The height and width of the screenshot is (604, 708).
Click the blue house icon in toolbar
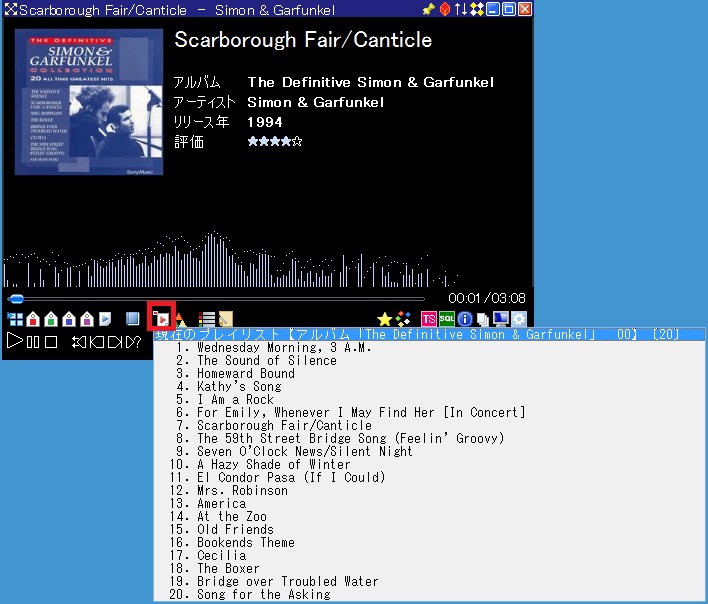point(69,319)
